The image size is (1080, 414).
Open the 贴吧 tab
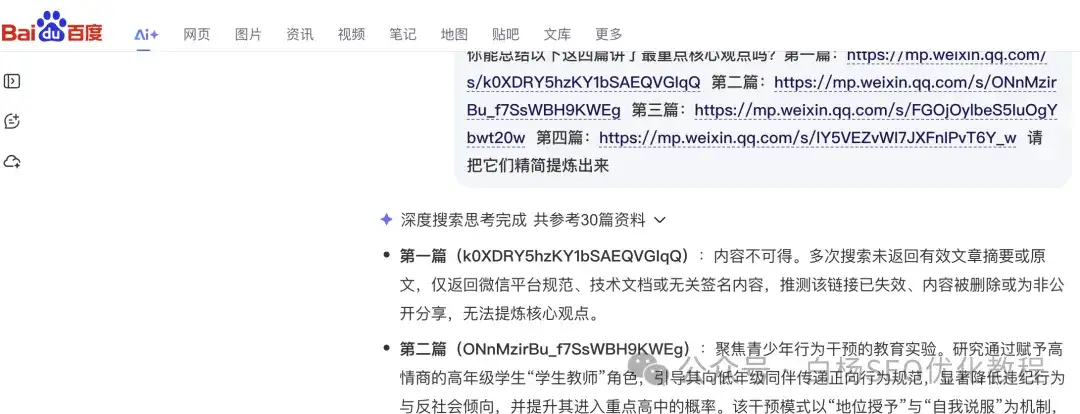[506, 34]
